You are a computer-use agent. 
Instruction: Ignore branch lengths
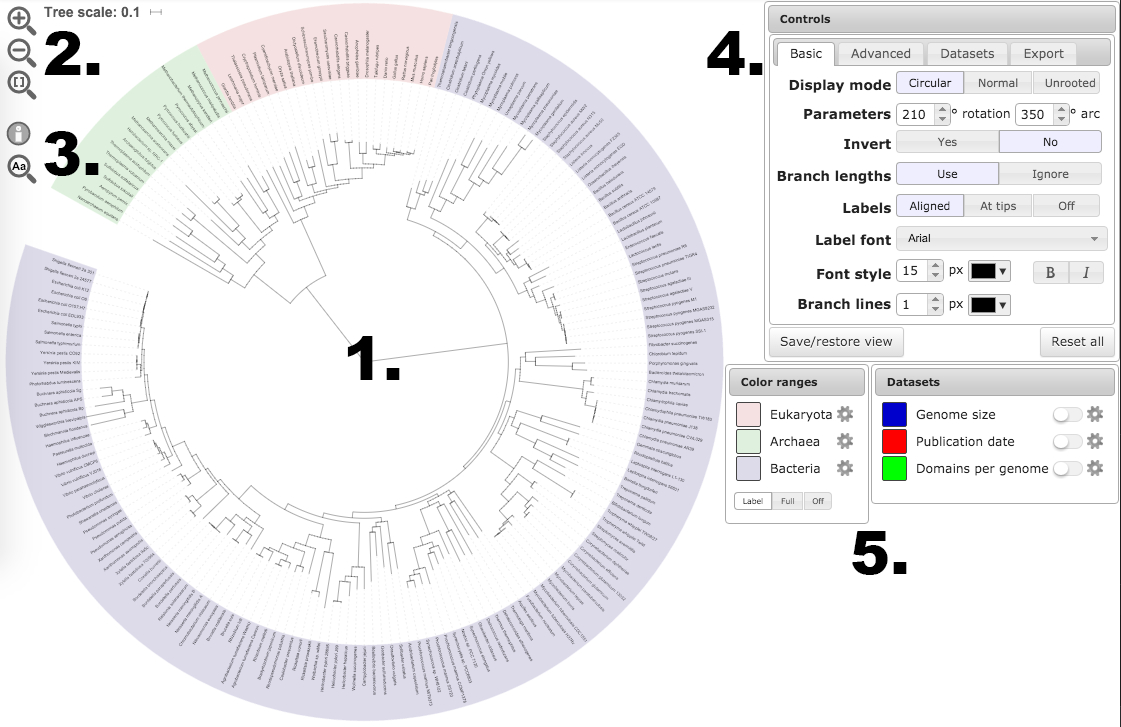point(1050,174)
